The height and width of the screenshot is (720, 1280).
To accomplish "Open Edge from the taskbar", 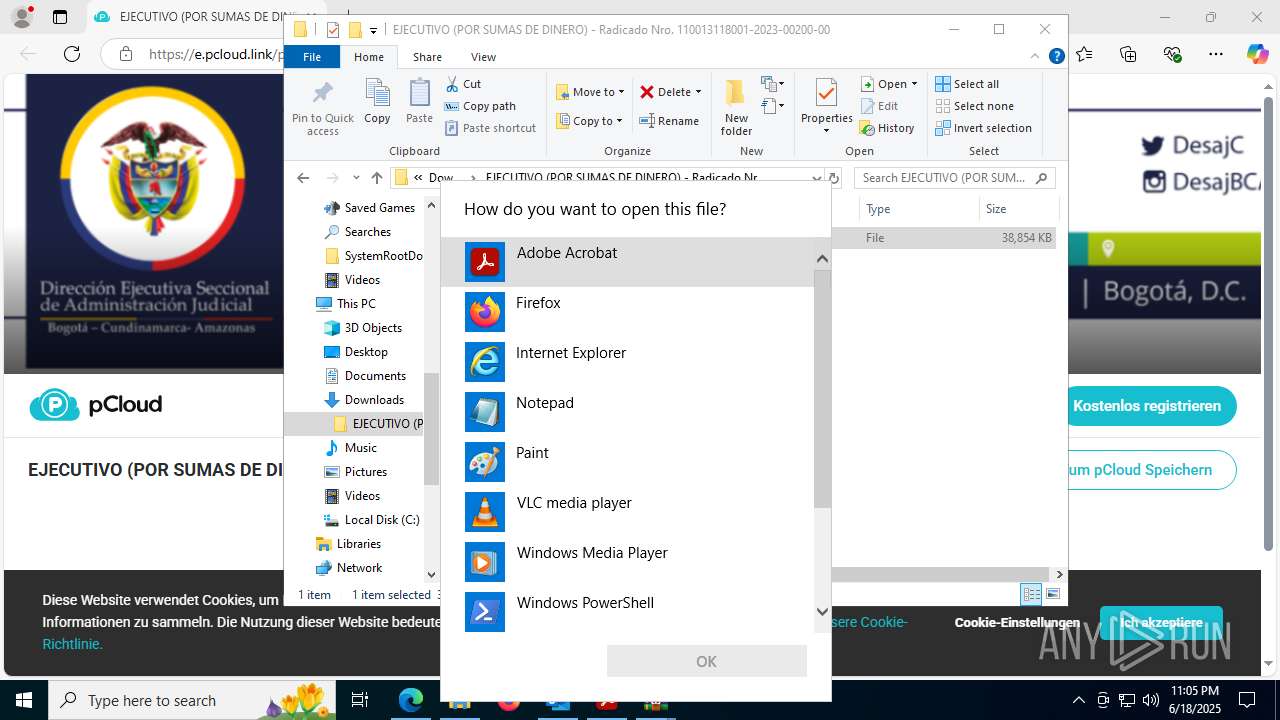I will point(411,700).
